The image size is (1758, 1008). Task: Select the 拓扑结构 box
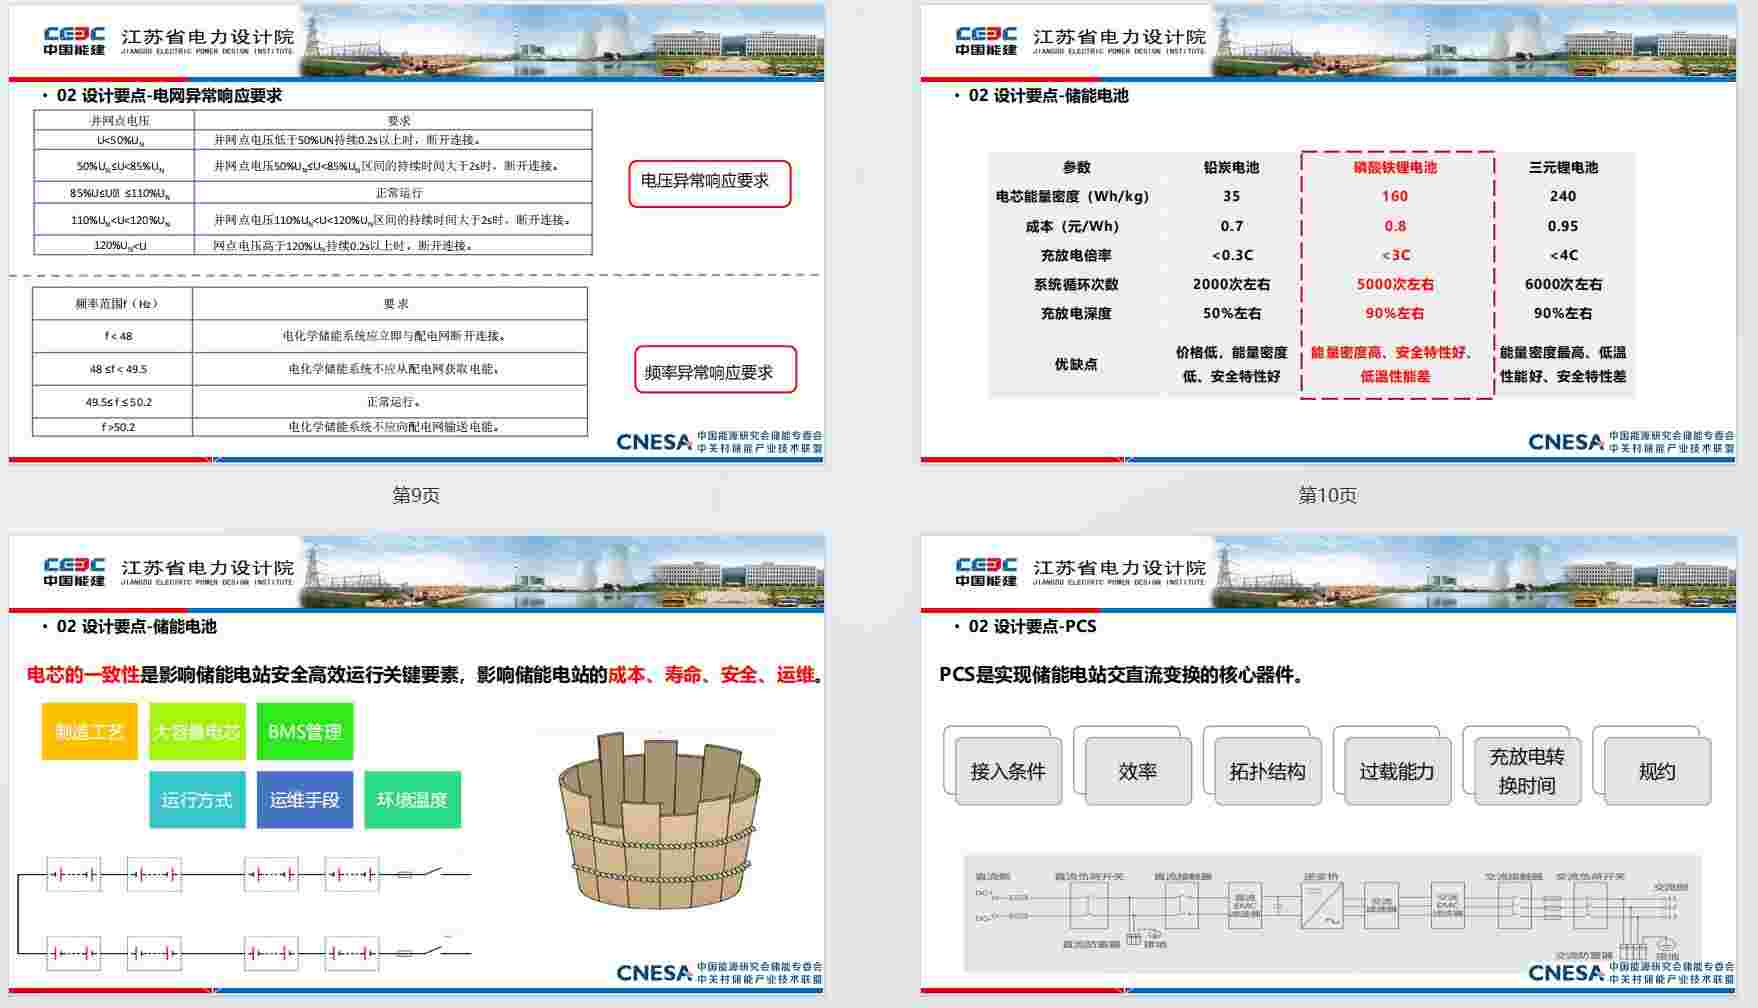click(1267, 771)
